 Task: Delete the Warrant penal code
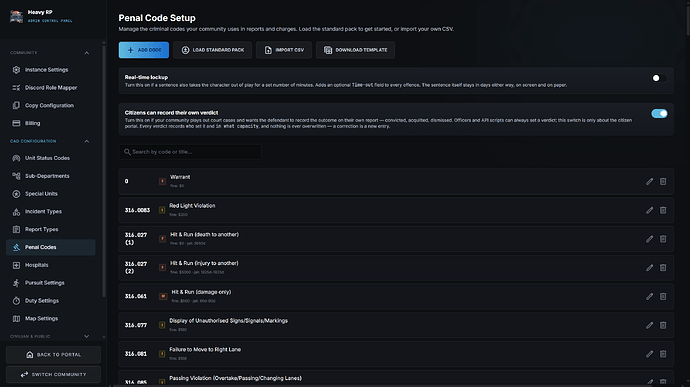[x=663, y=181]
